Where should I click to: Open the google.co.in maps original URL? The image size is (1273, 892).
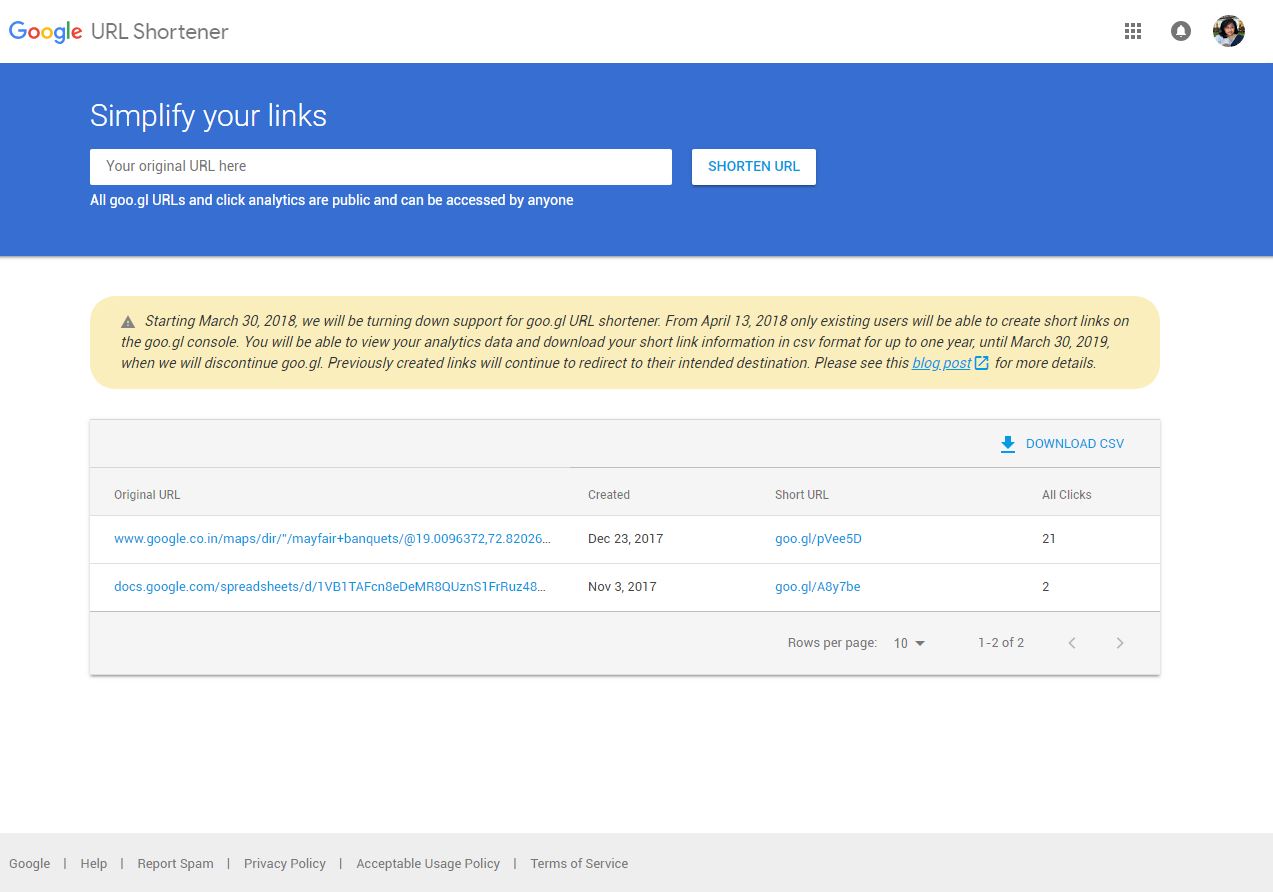(x=332, y=539)
